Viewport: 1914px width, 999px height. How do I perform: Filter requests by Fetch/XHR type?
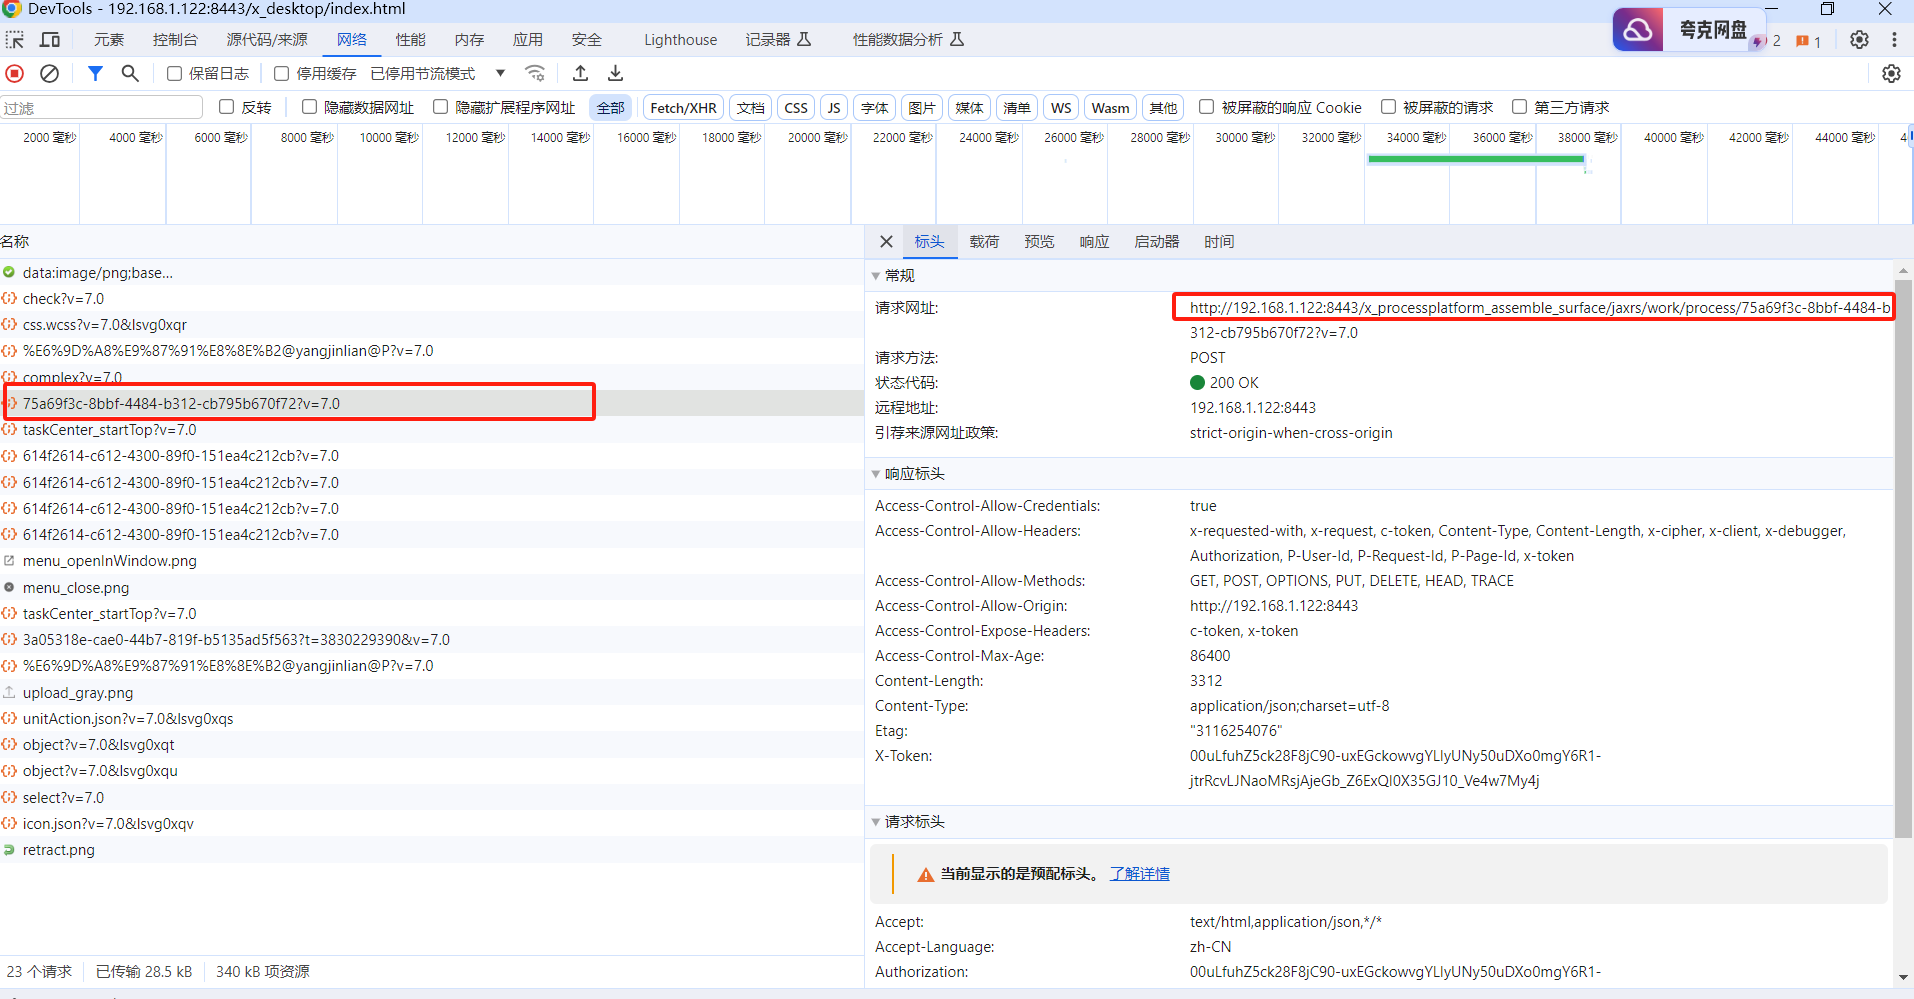(683, 108)
